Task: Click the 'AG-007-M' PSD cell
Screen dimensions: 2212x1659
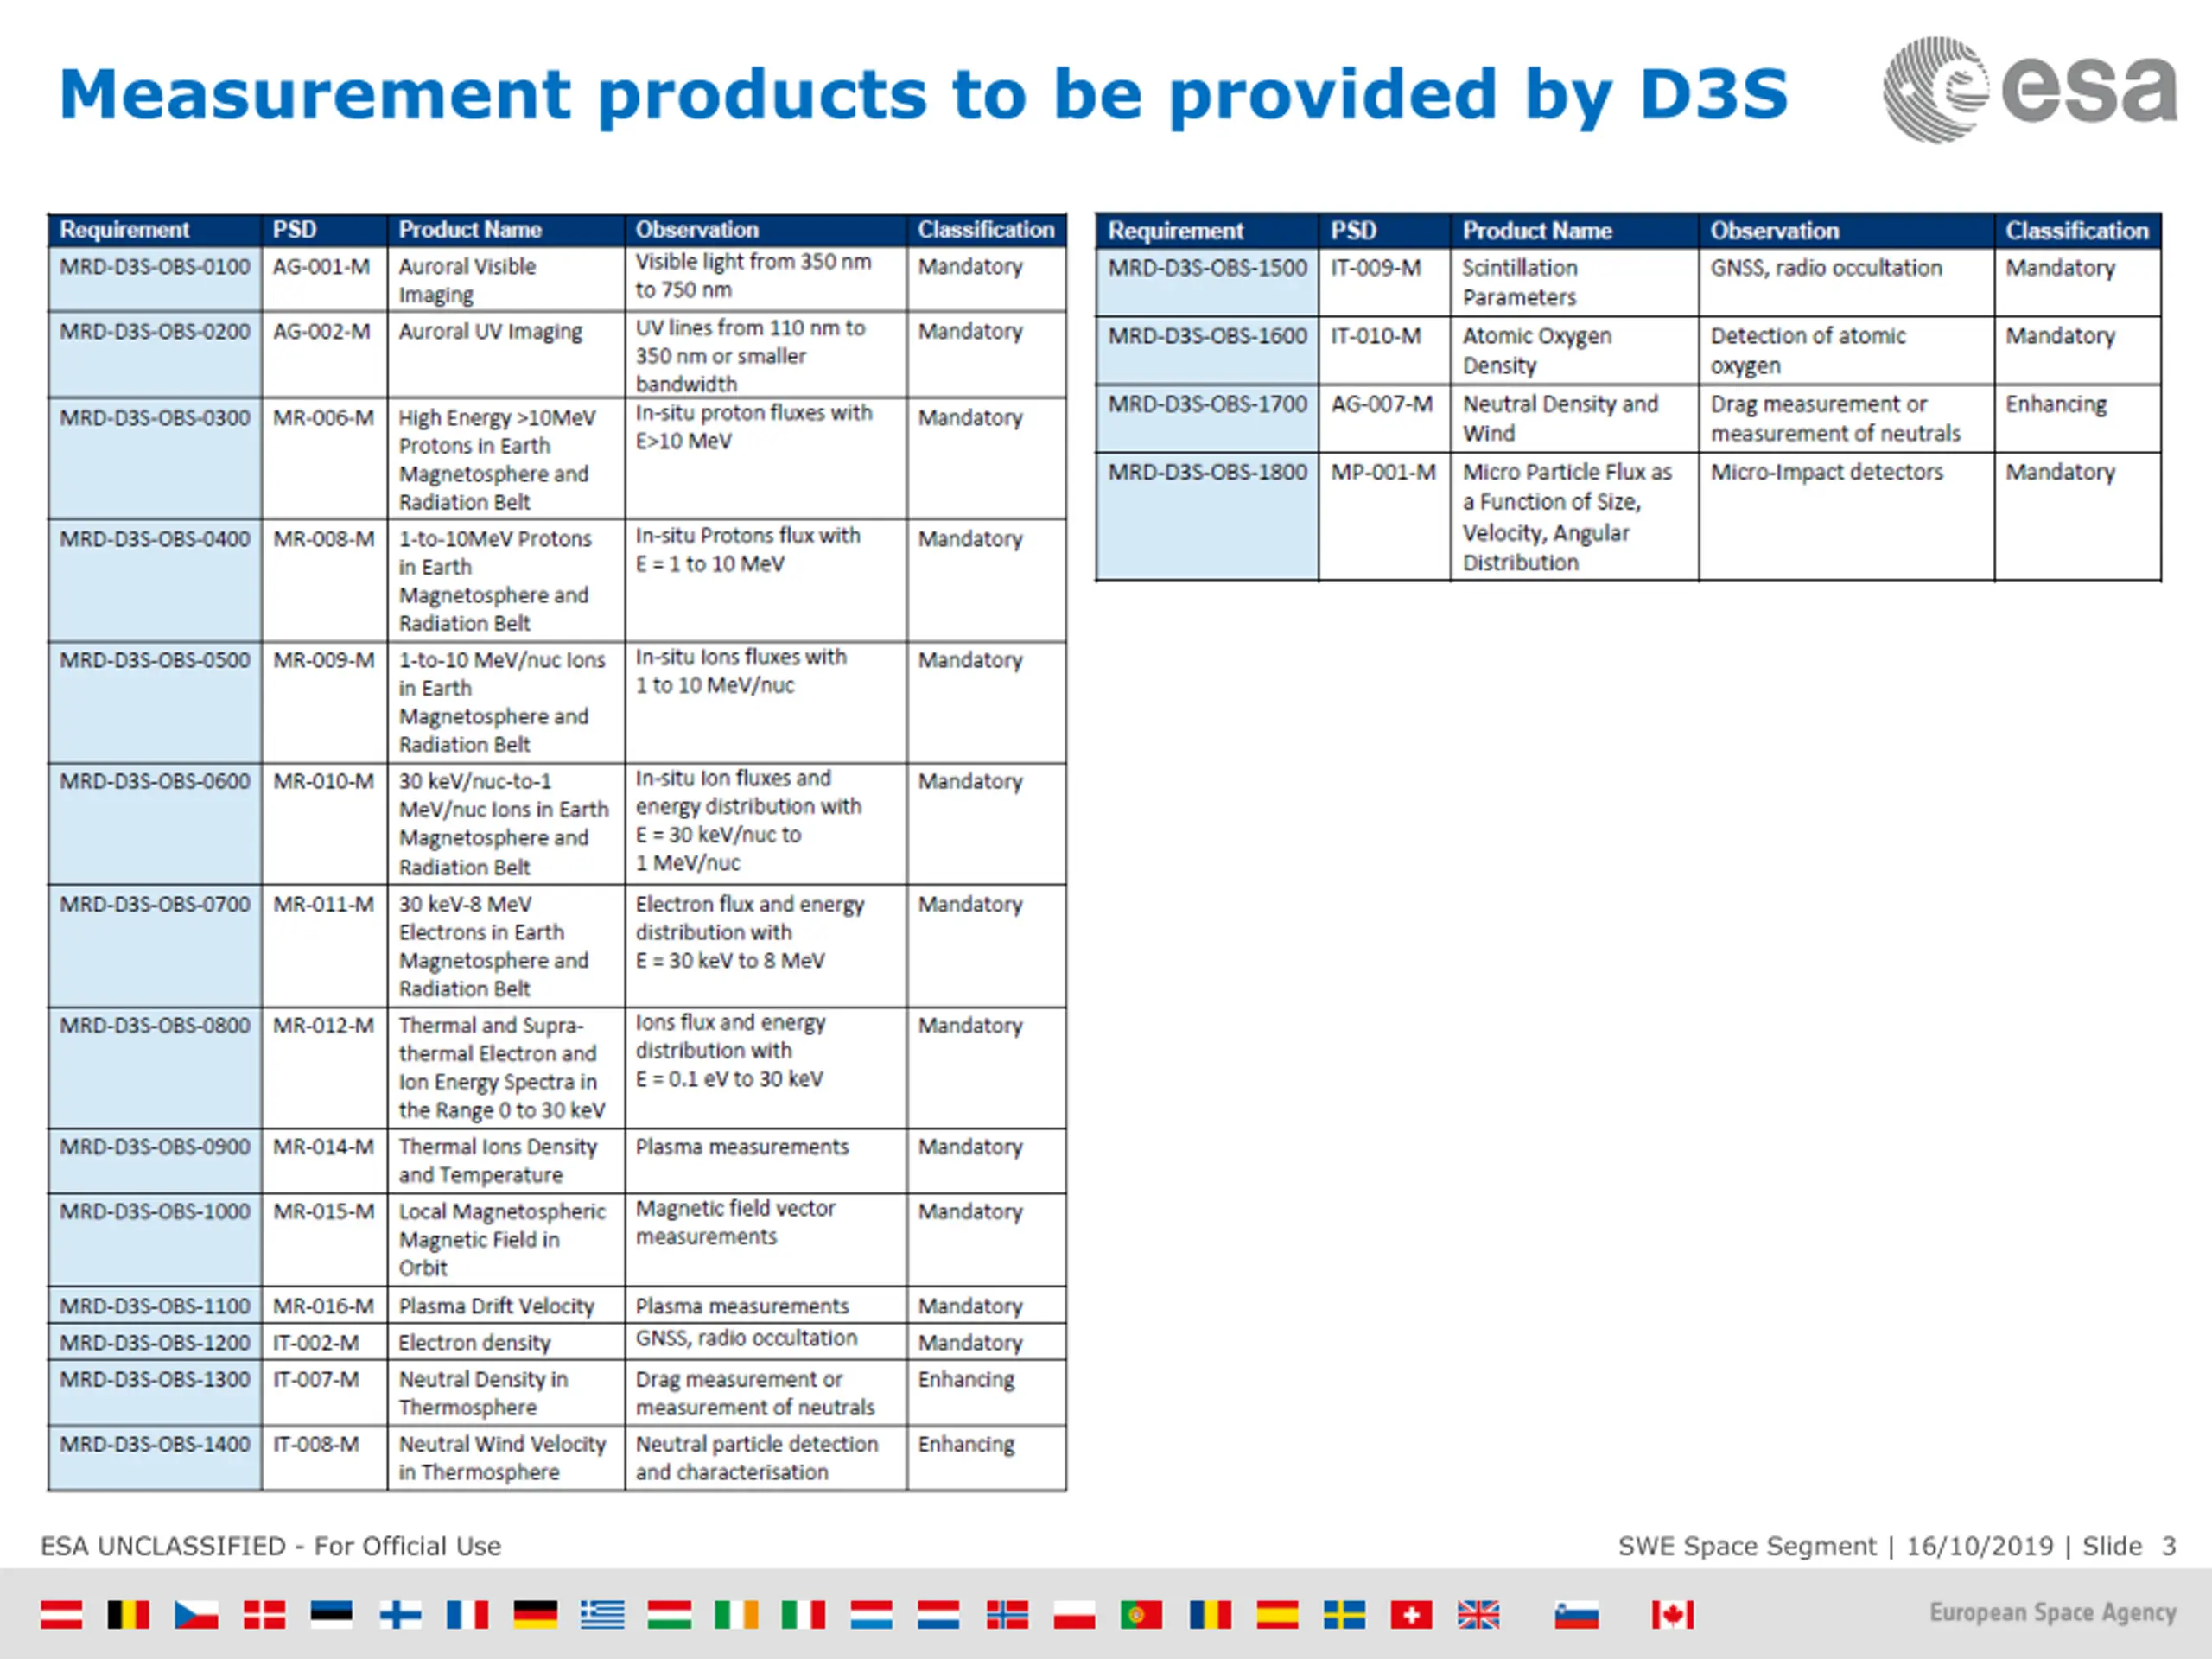Action: [1384, 418]
